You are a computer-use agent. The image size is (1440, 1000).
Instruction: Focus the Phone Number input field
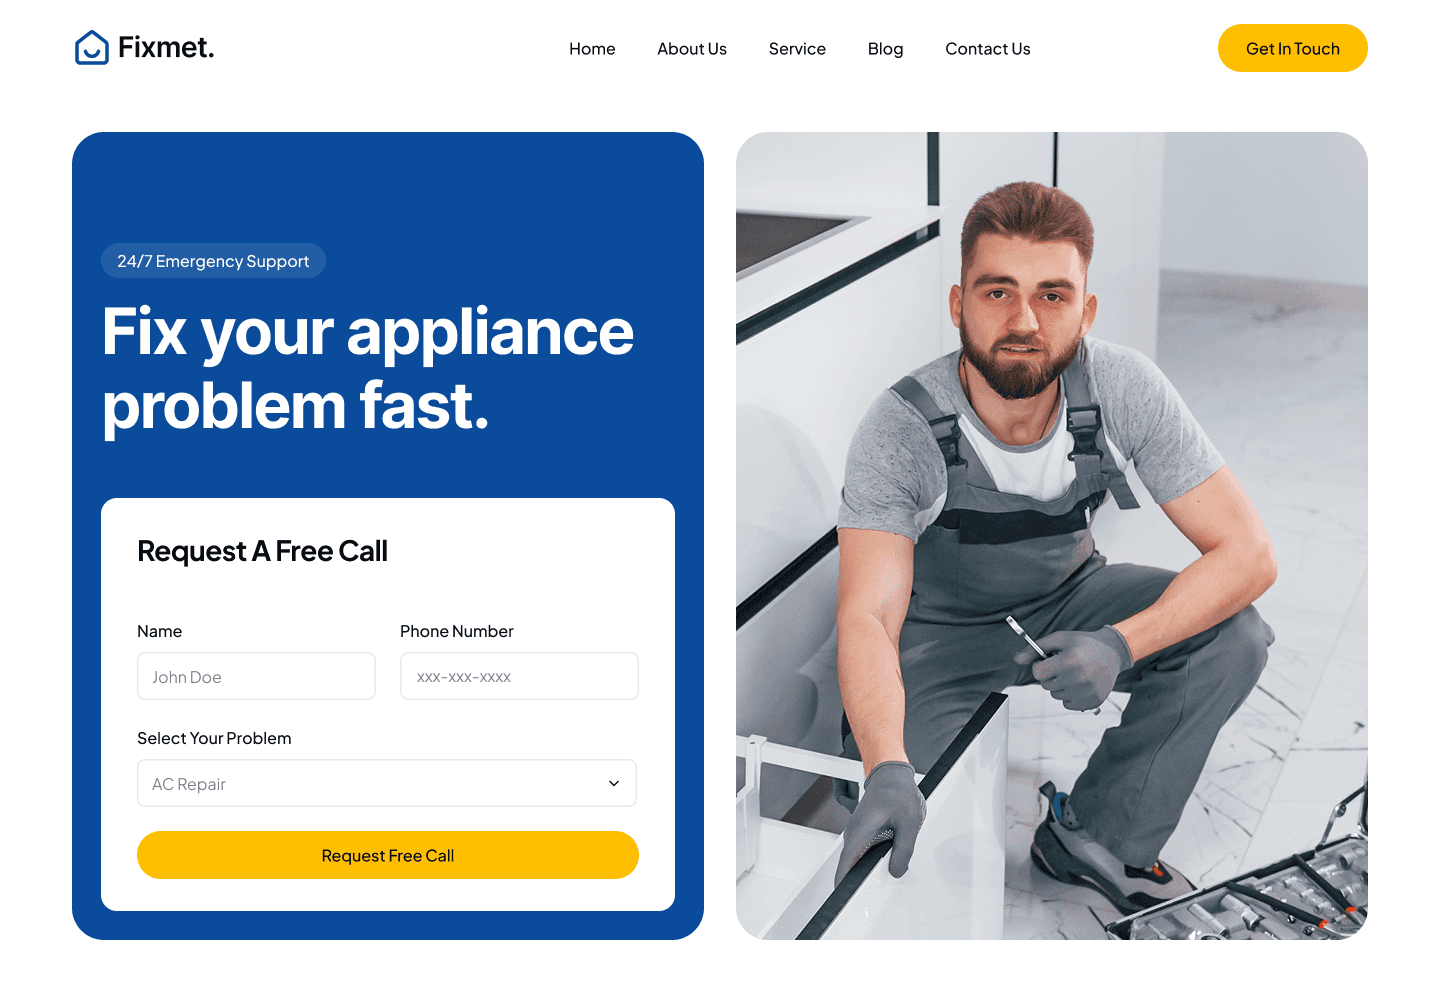click(x=519, y=676)
